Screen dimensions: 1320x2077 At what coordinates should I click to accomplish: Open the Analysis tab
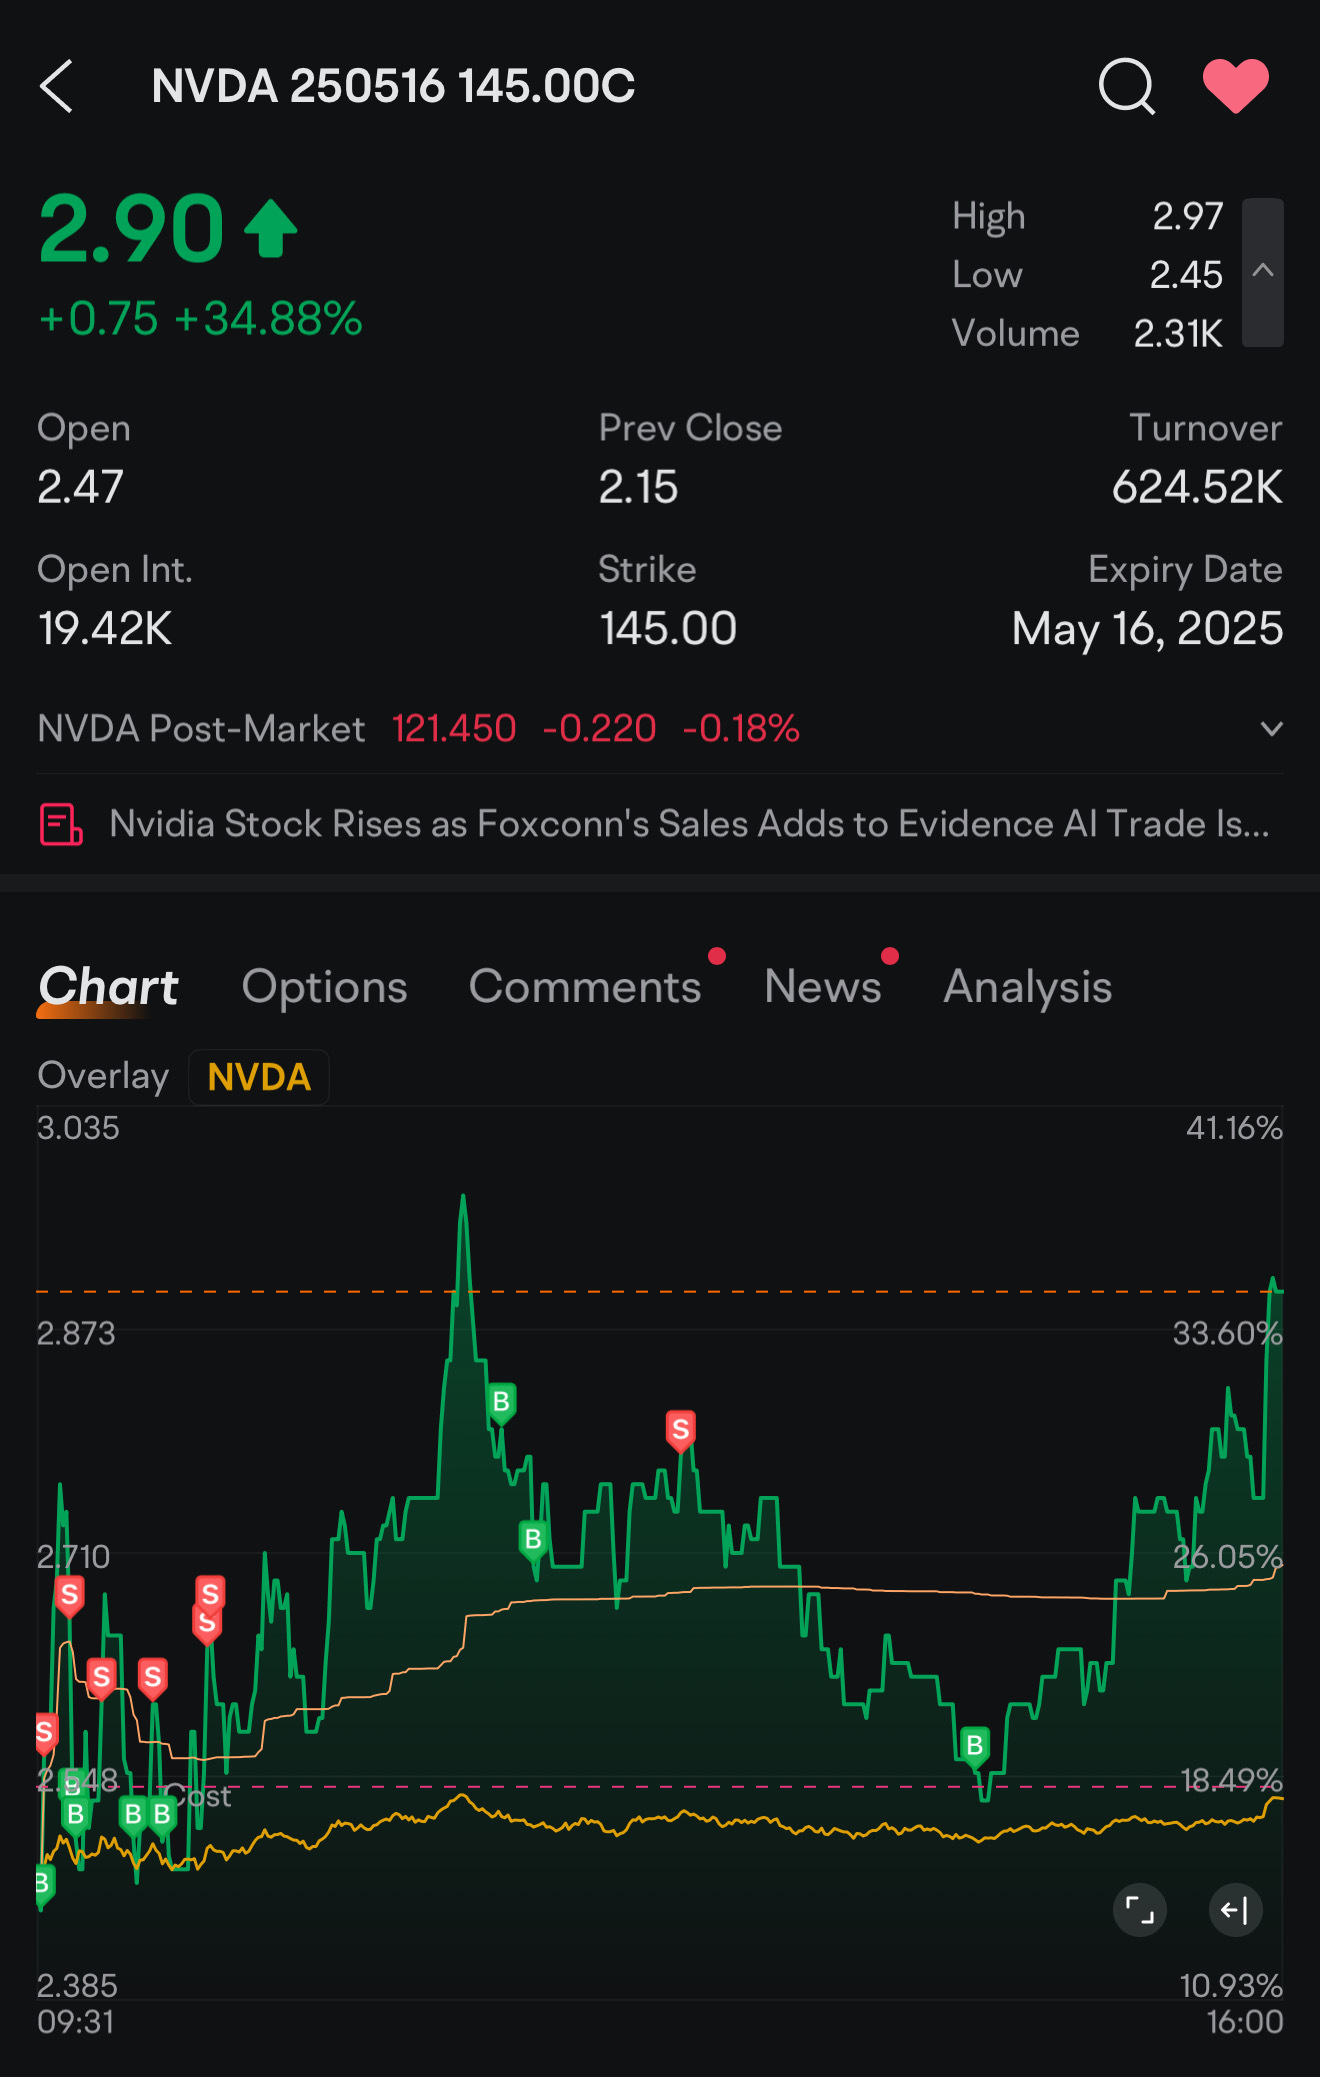tap(1028, 987)
